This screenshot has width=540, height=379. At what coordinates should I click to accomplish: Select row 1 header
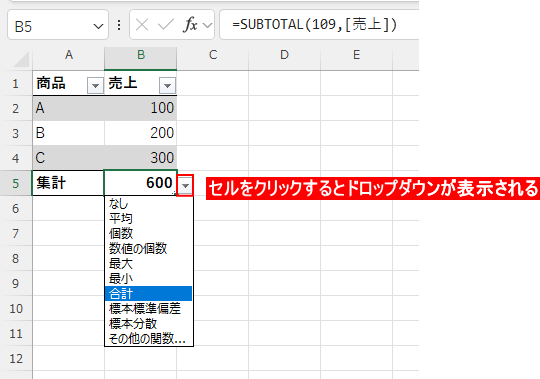pyautogui.click(x=16, y=83)
